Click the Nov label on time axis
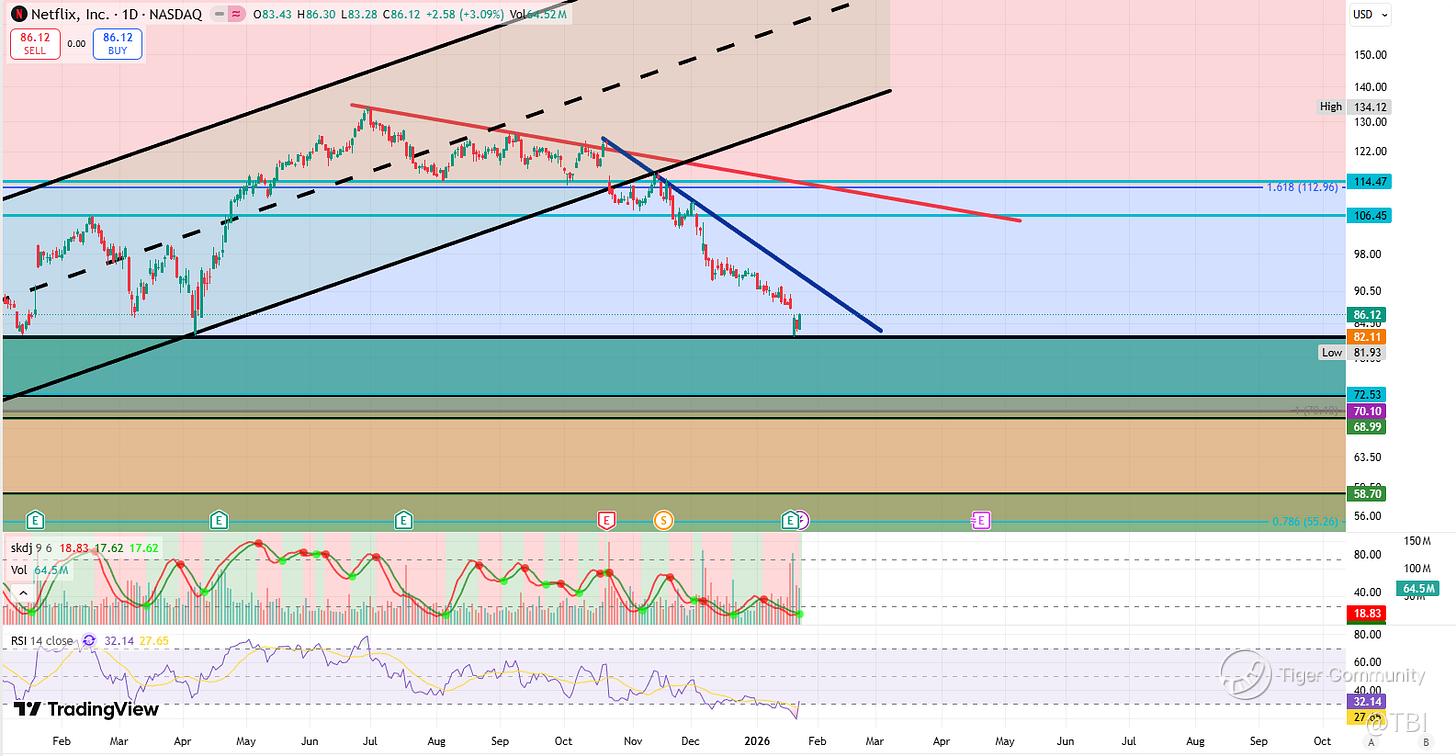This screenshot has height=756, width=1456. tap(633, 743)
